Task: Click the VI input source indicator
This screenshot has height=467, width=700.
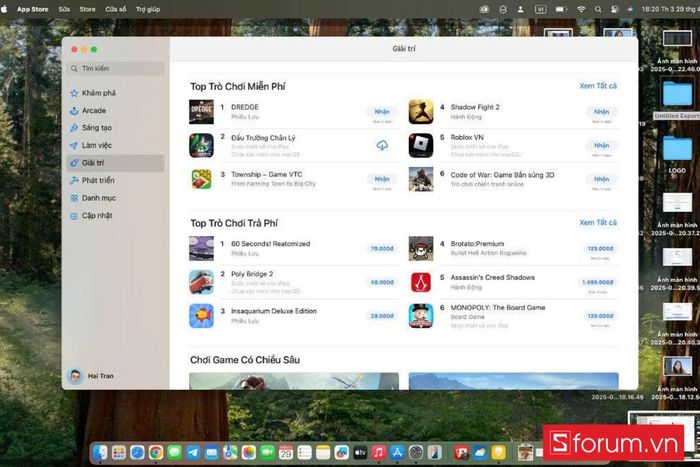Action: [x=541, y=9]
